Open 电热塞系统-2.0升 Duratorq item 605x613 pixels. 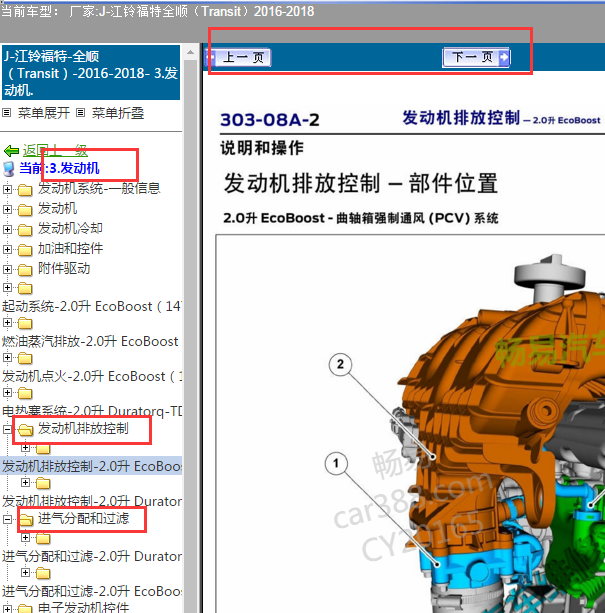pos(91,411)
